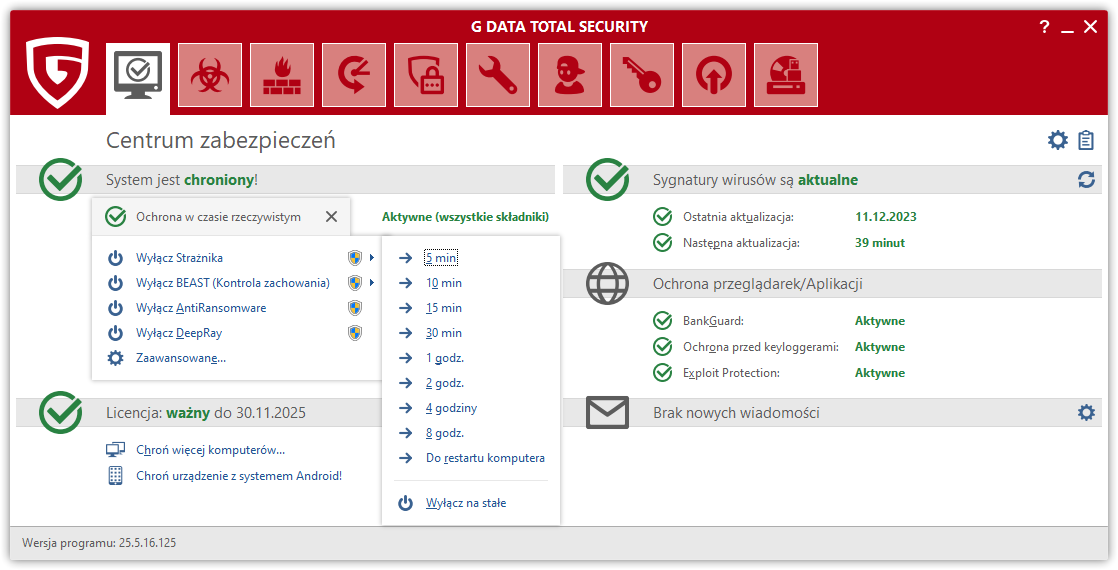Open the backup restore arrow tab
The height and width of the screenshot is (570, 1118).
point(354,76)
